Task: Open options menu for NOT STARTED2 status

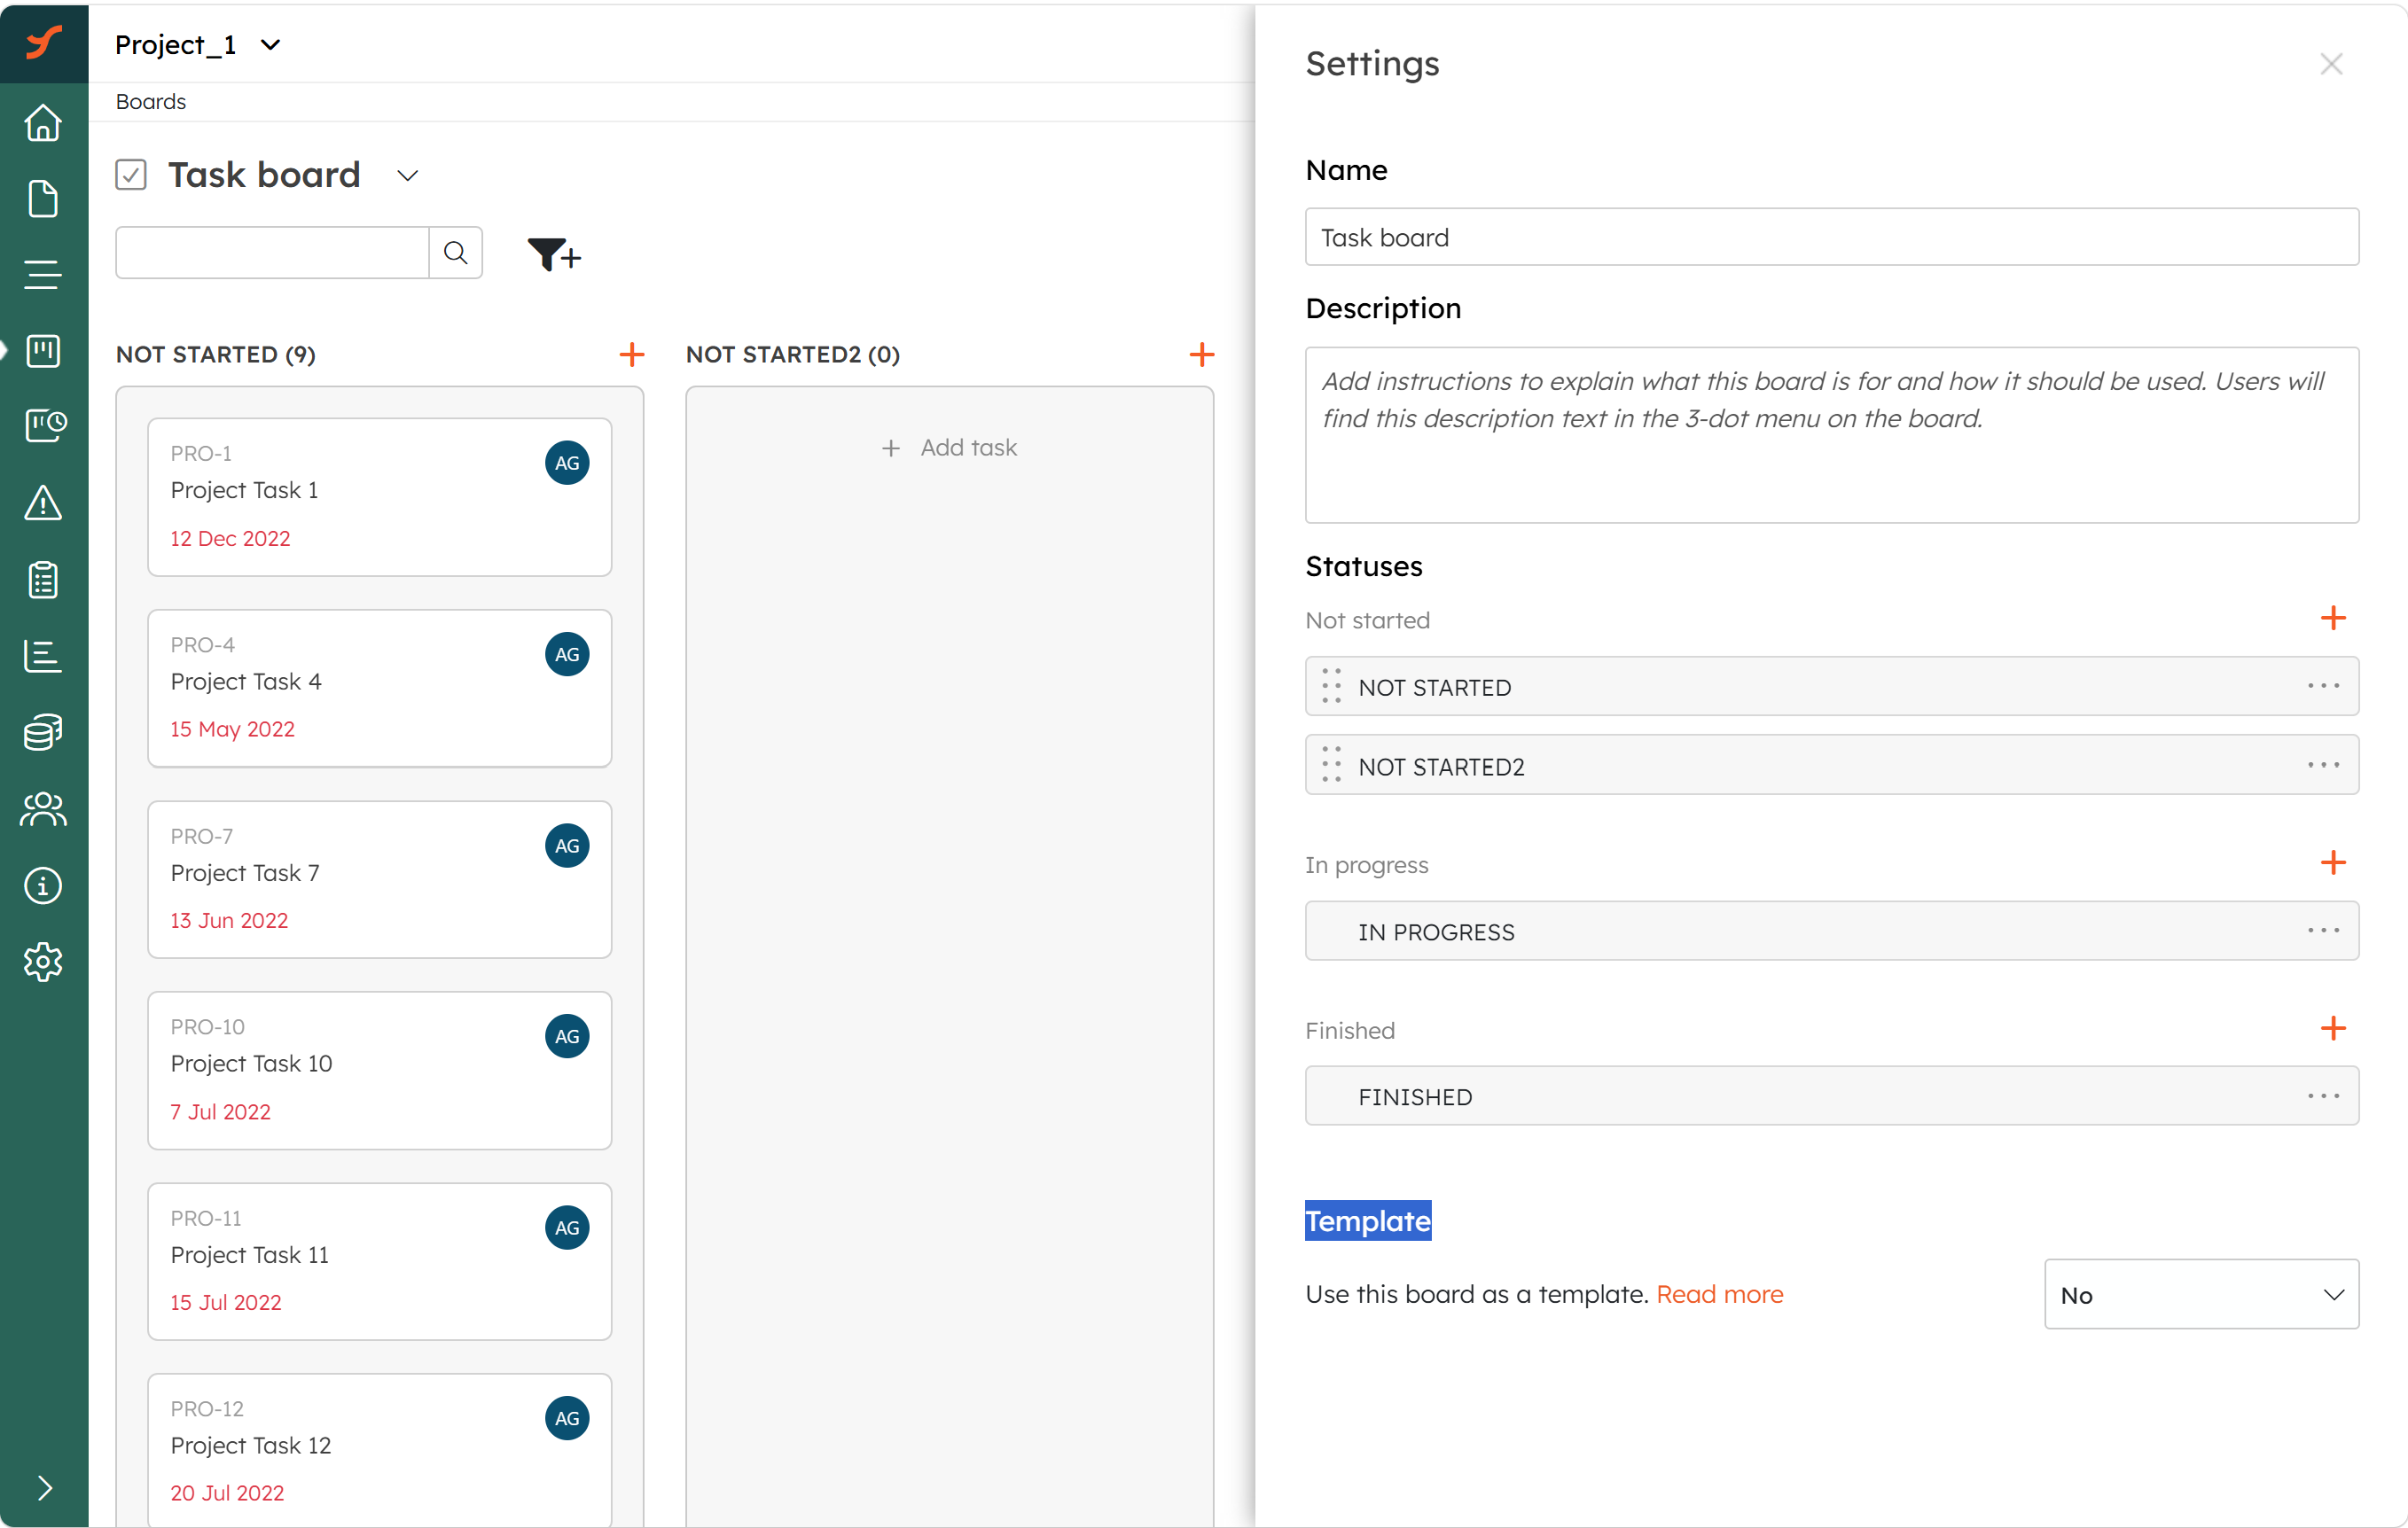Action: tap(2323, 766)
